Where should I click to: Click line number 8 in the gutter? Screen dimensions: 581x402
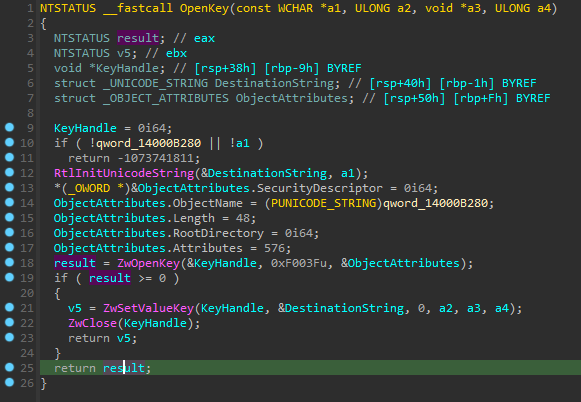point(30,113)
